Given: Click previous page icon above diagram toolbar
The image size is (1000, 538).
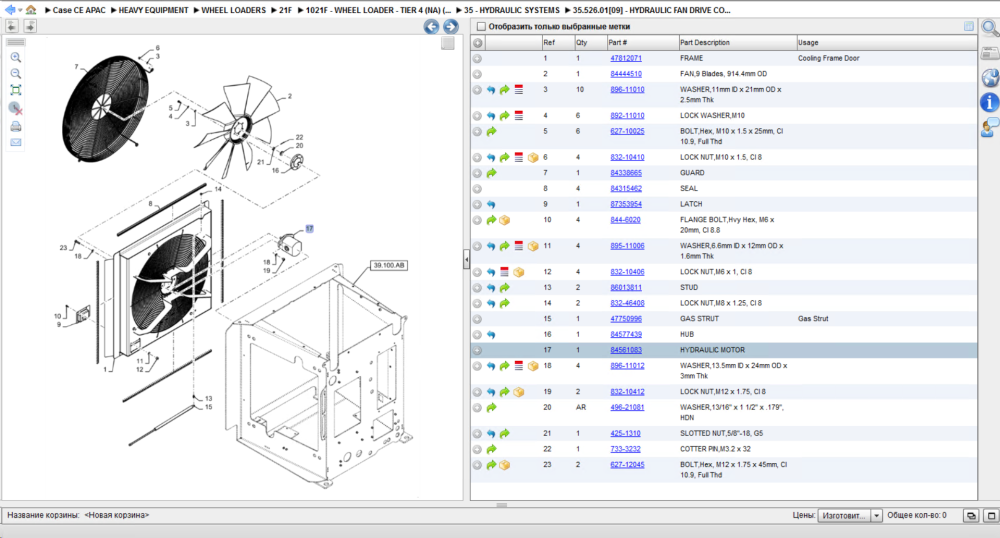Looking at the screenshot, I should (11, 26).
